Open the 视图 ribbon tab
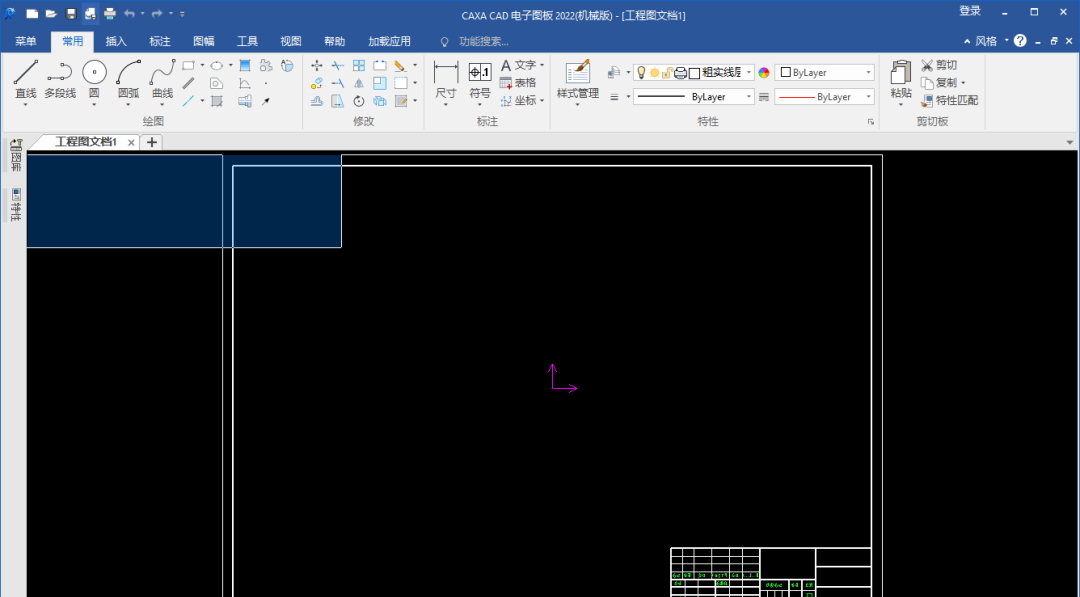Viewport: 1080px width, 597px height. pyautogui.click(x=290, y=41)
